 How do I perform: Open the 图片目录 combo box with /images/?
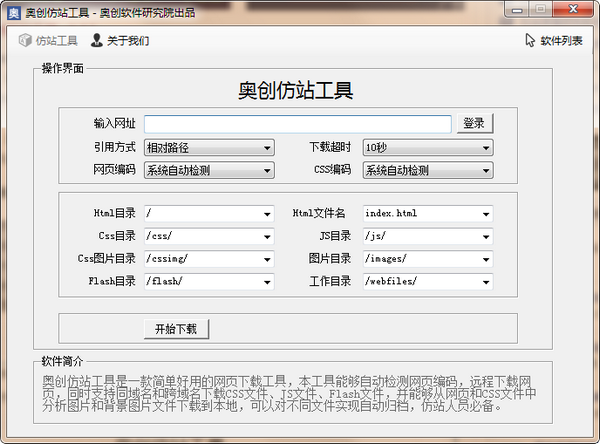[427, 259]
